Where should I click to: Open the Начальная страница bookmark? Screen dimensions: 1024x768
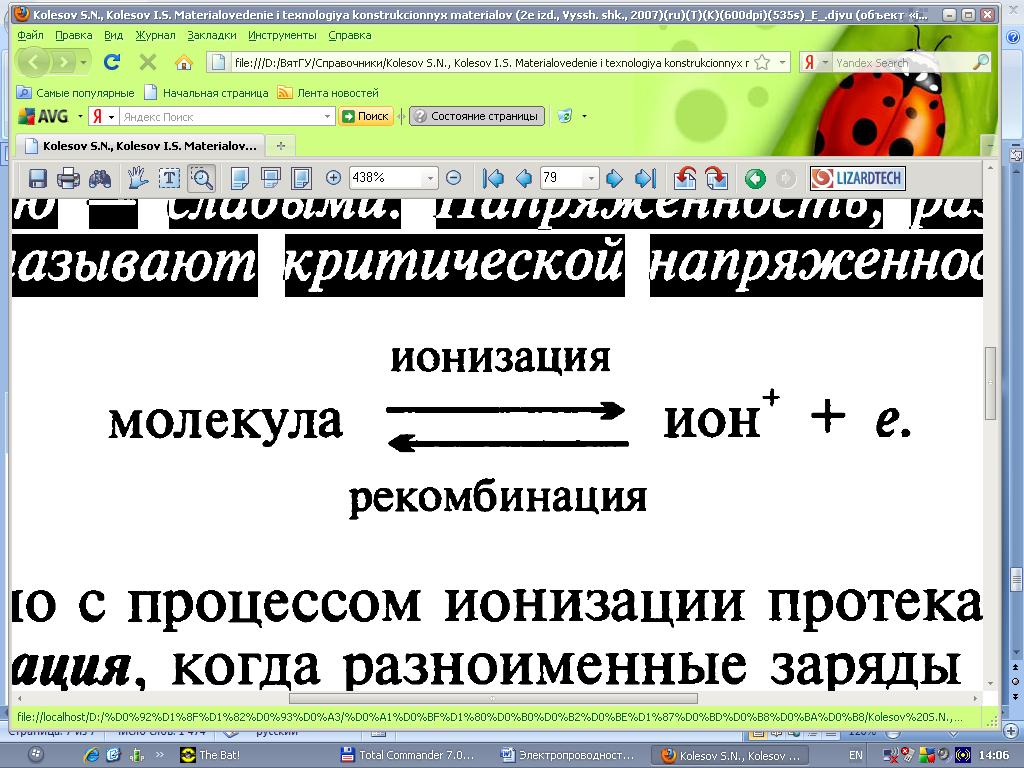[x=206, y=93]
